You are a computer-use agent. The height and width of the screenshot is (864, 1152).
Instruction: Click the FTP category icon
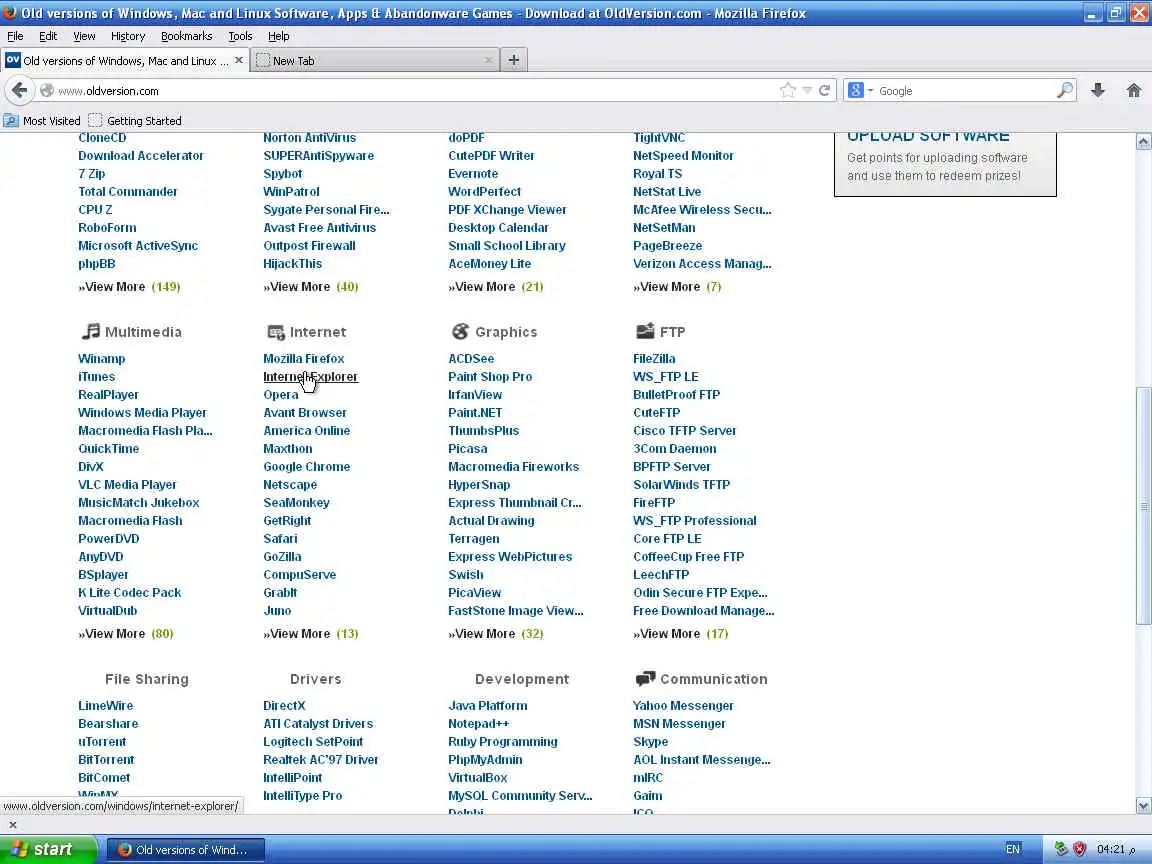click(x=645, y=331)
